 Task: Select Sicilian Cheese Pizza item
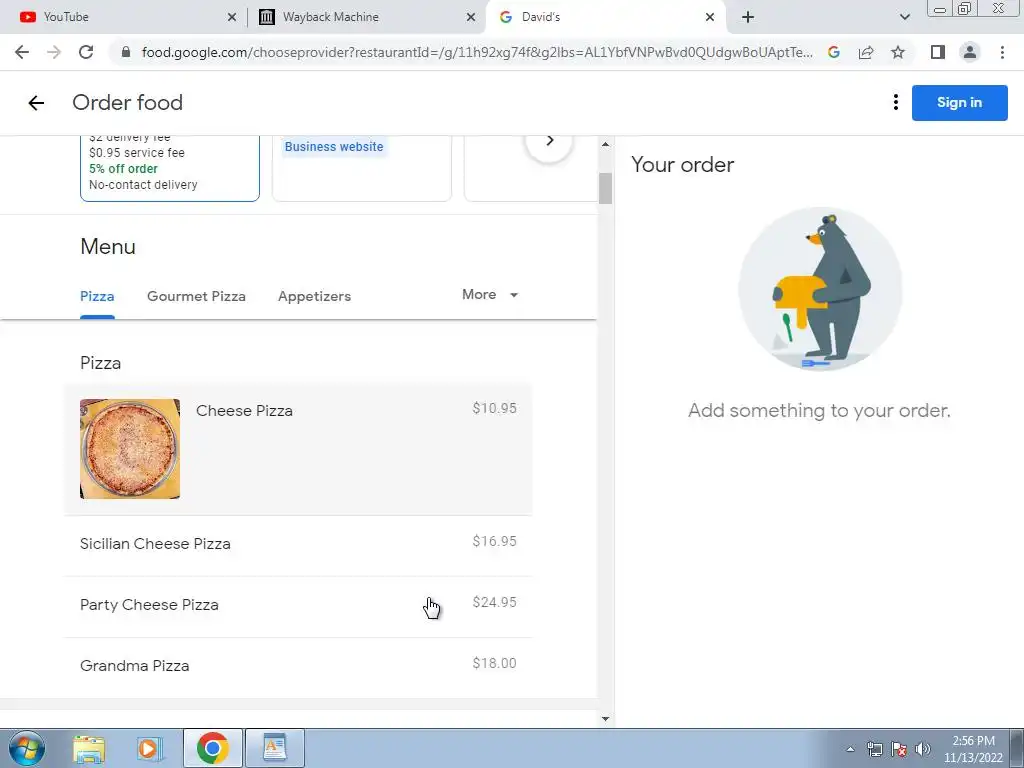[298, 544]
